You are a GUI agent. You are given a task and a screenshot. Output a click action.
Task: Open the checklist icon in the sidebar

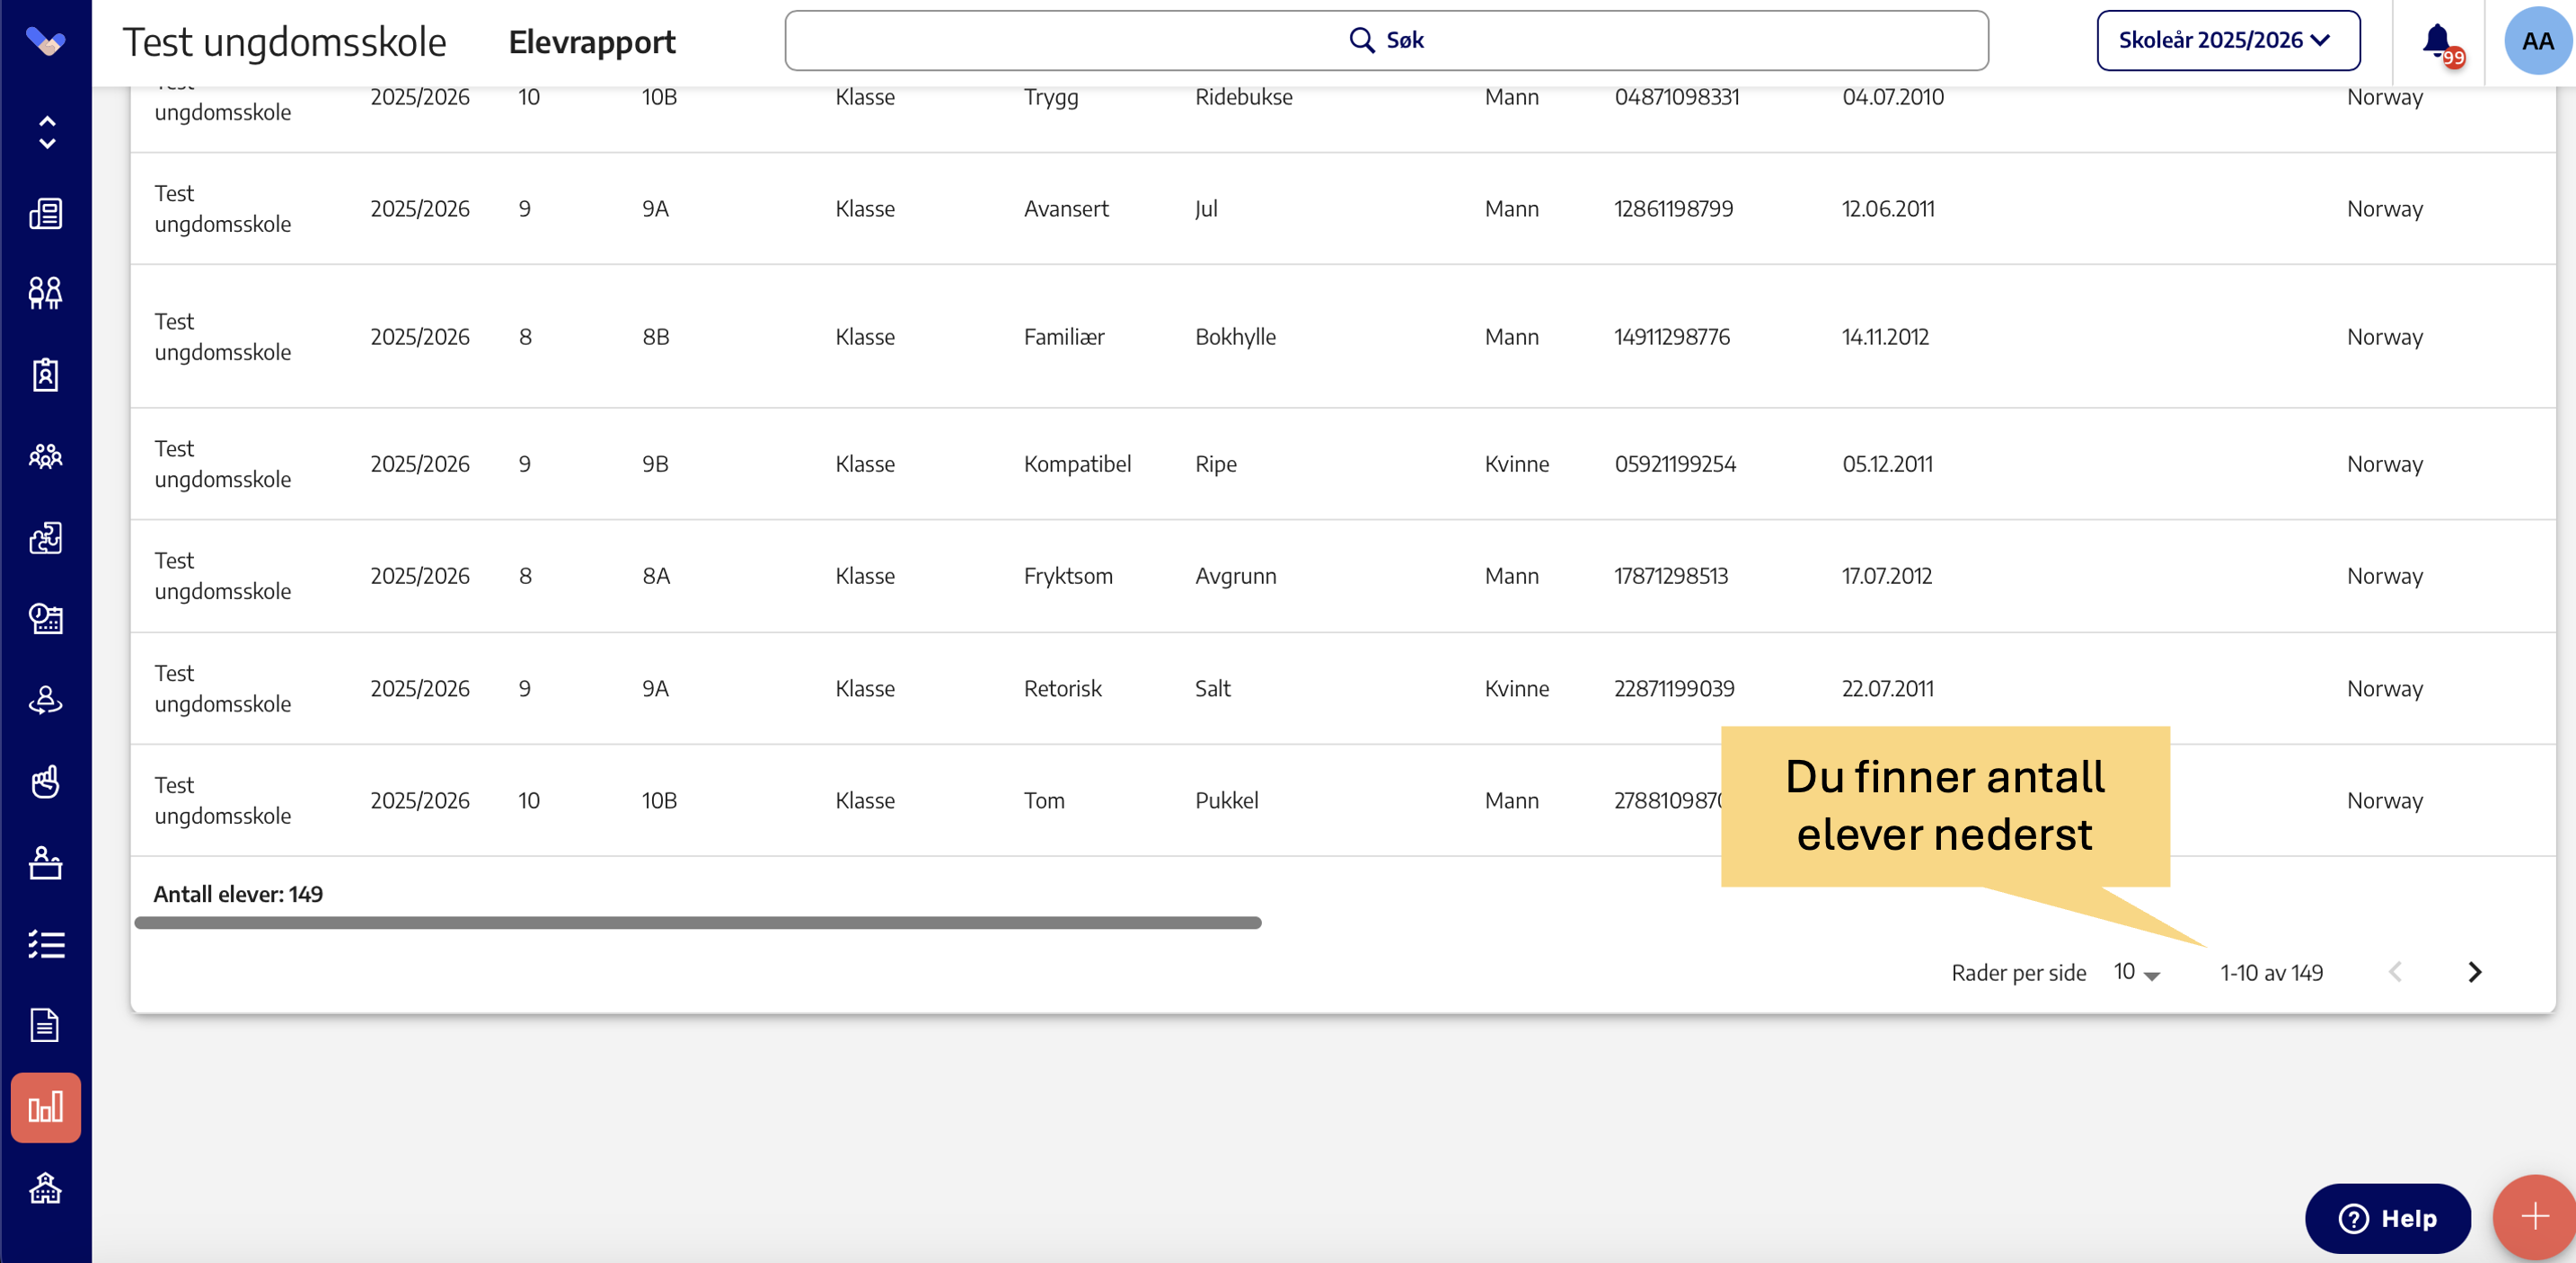(x=46, y=944)
